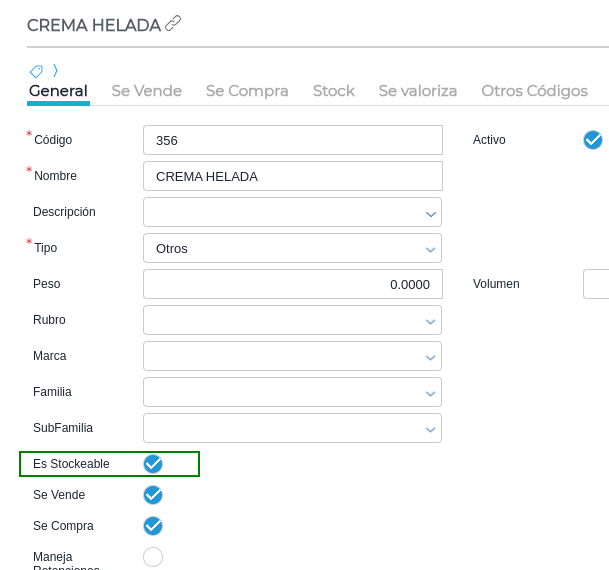Select the Otros Códigos tab

pyautogui.click(x=534, y=91)
